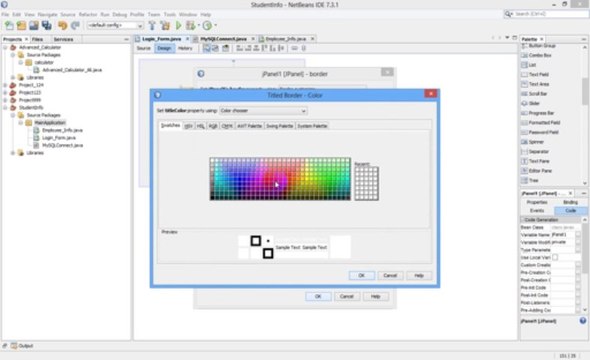Click the Save All toolbar icon
The width and height of the screenshot is (590, 360).
tap(47, 25)
